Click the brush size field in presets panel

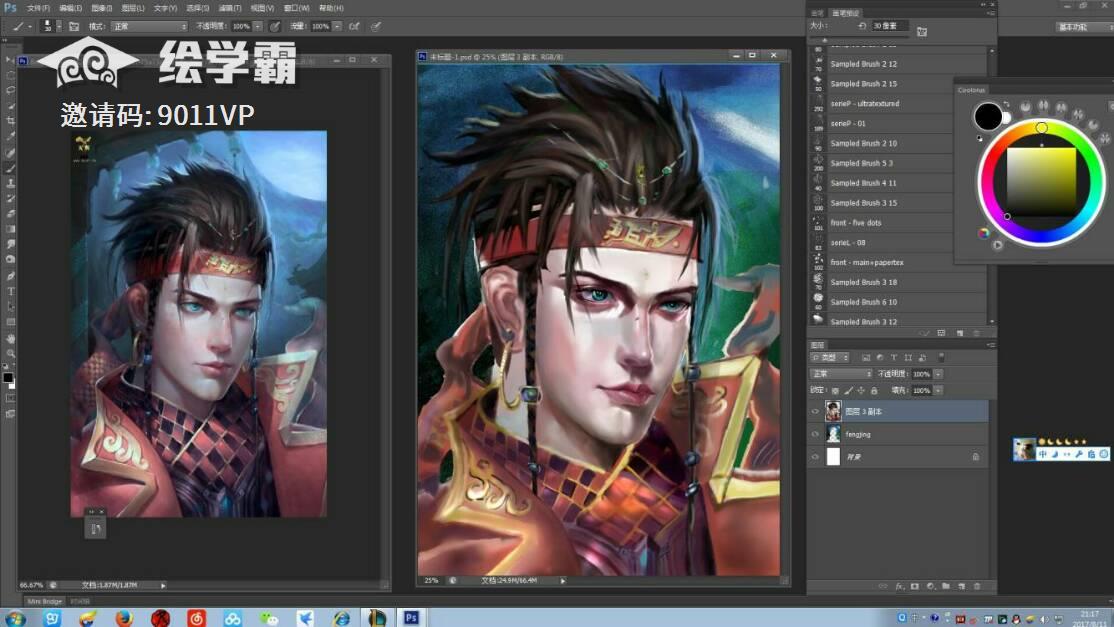point(890,26)
